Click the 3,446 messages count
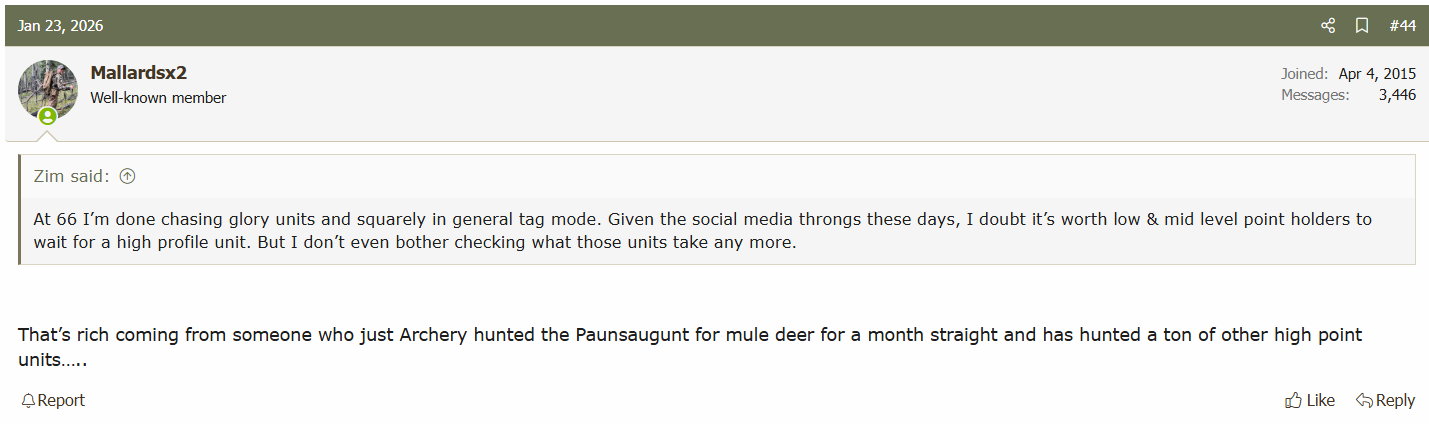 click(x=1396, y=95)
